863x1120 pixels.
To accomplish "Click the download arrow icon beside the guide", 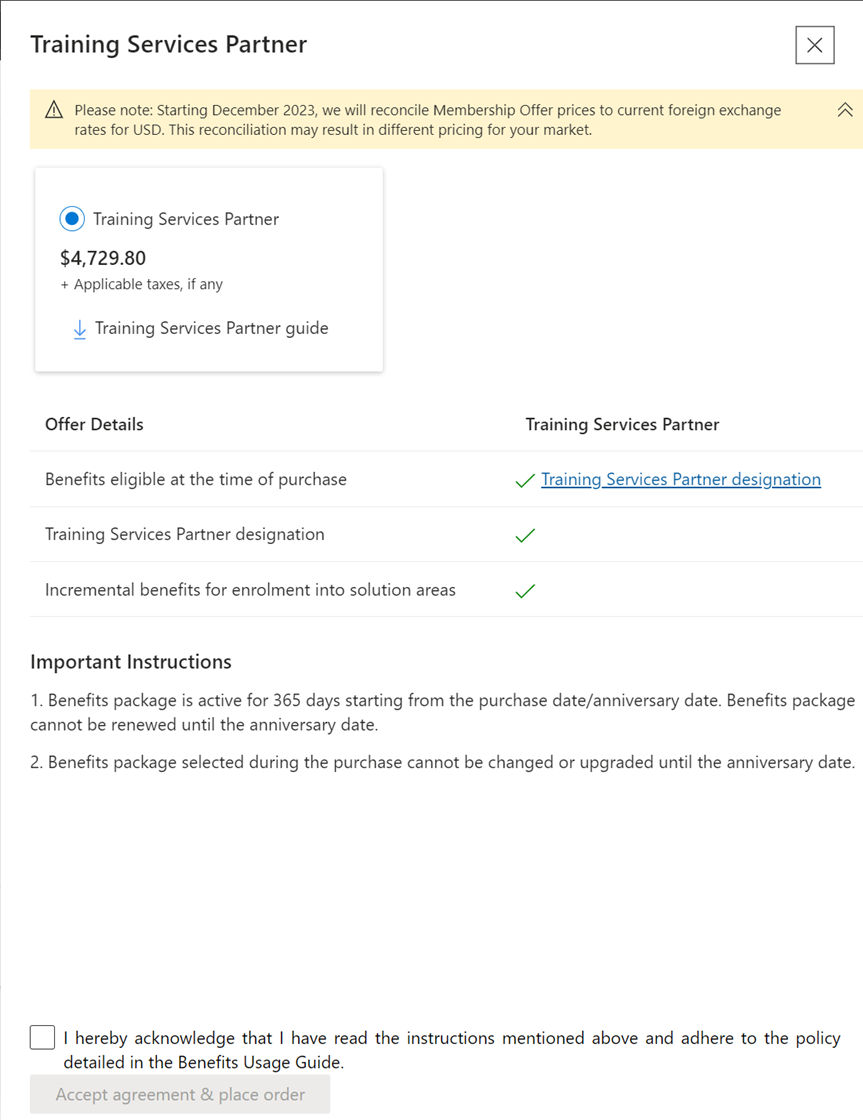I will [80, 329].
